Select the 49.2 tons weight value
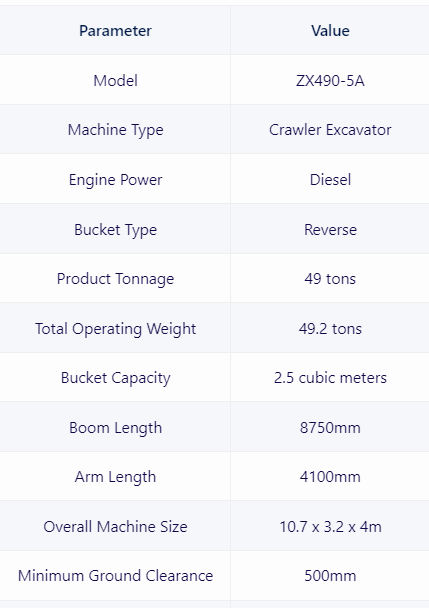 point(330,329)
